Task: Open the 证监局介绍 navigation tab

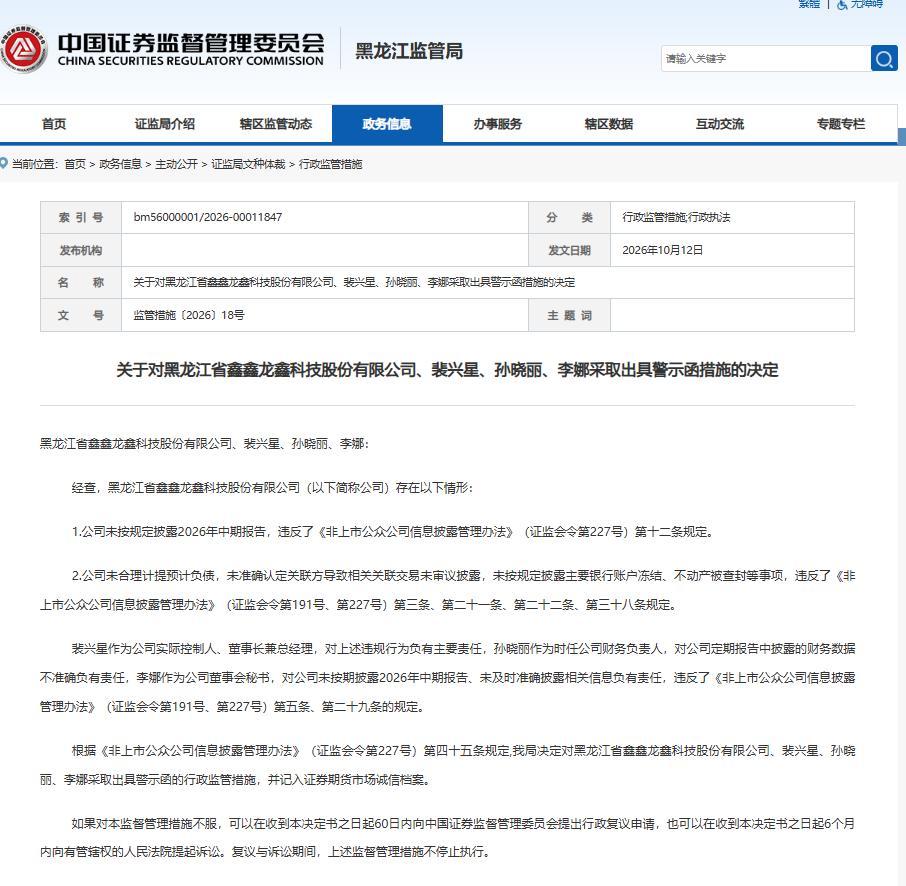Action: (x=165, y=124)
